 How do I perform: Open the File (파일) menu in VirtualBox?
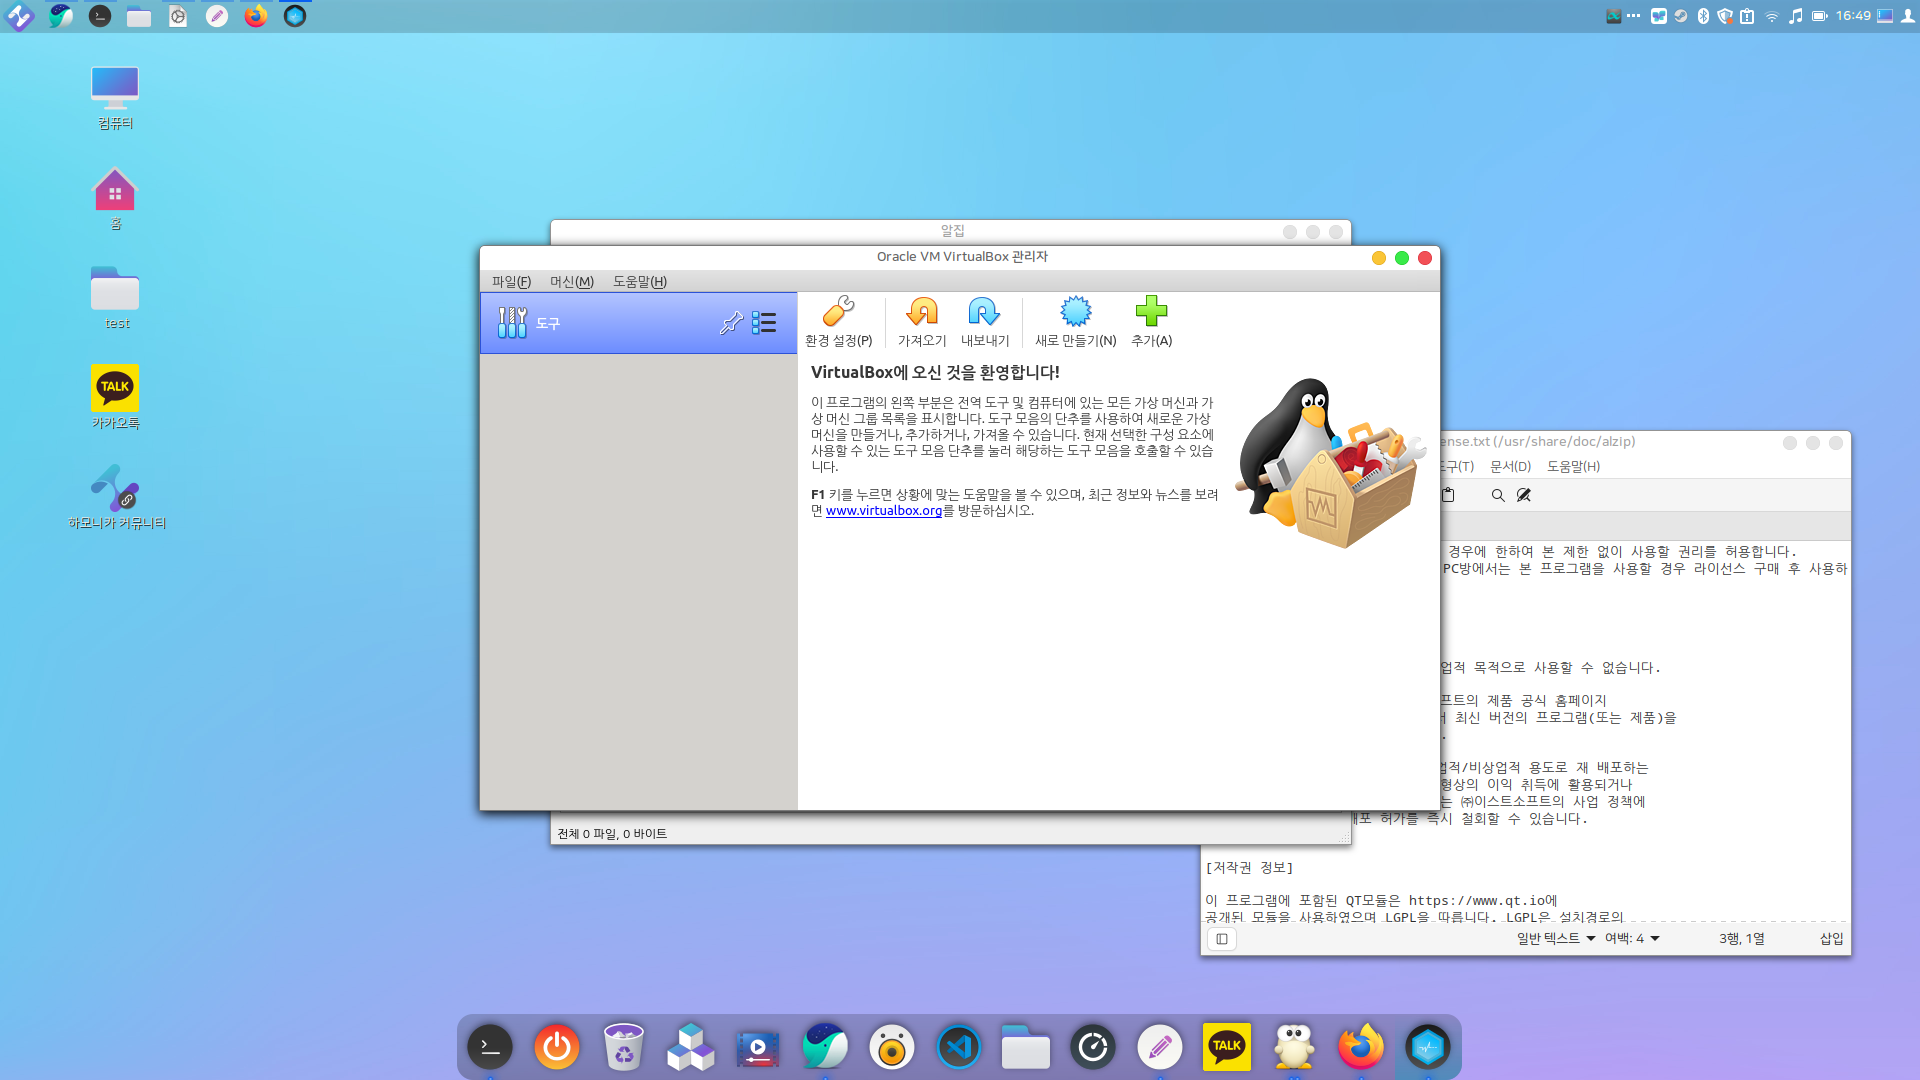click(x=511, y=282)
